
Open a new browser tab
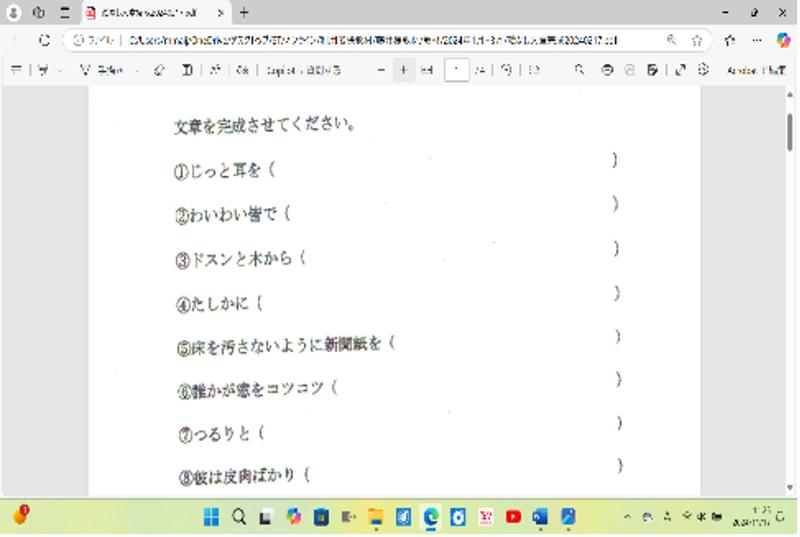tap(245, 13)
